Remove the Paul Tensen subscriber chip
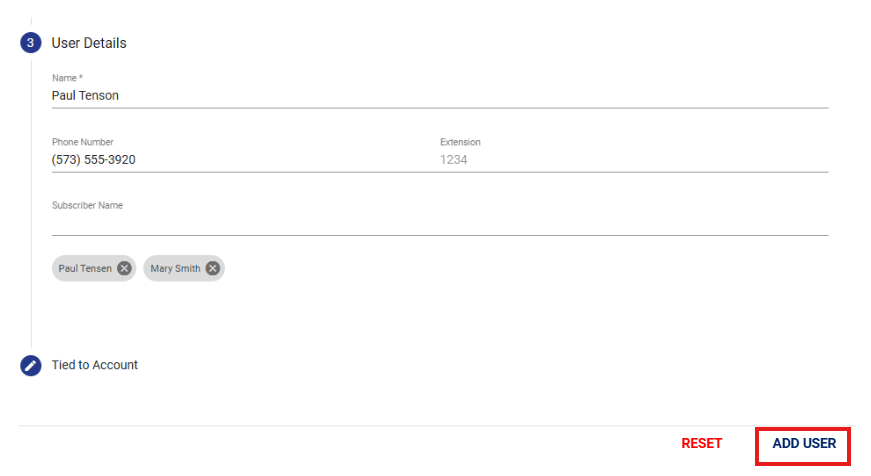 [124, 268]
